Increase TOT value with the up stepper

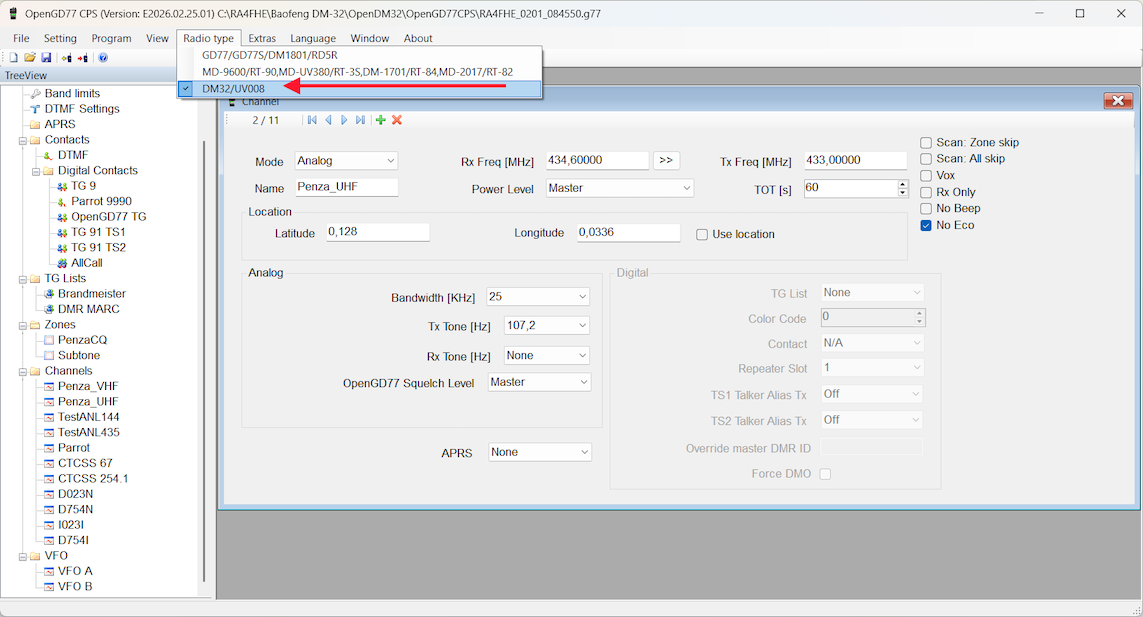(901, 184)
